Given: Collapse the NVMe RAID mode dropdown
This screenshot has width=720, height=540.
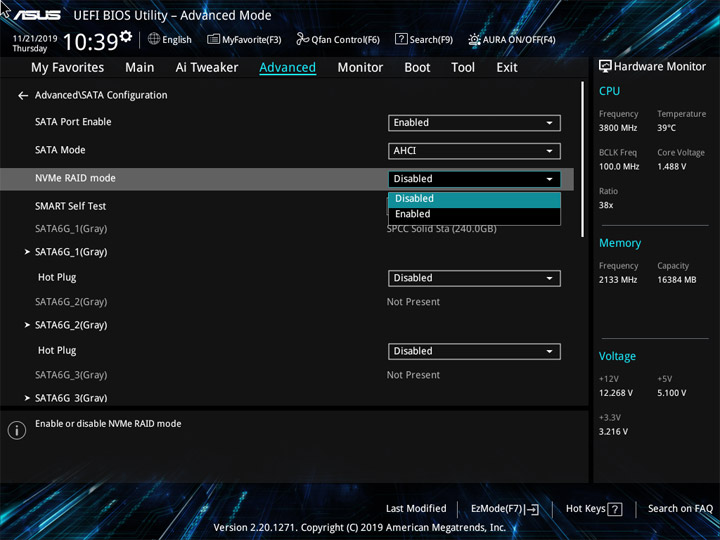Looking at the screenshot, I should click(x=474, y=179).
